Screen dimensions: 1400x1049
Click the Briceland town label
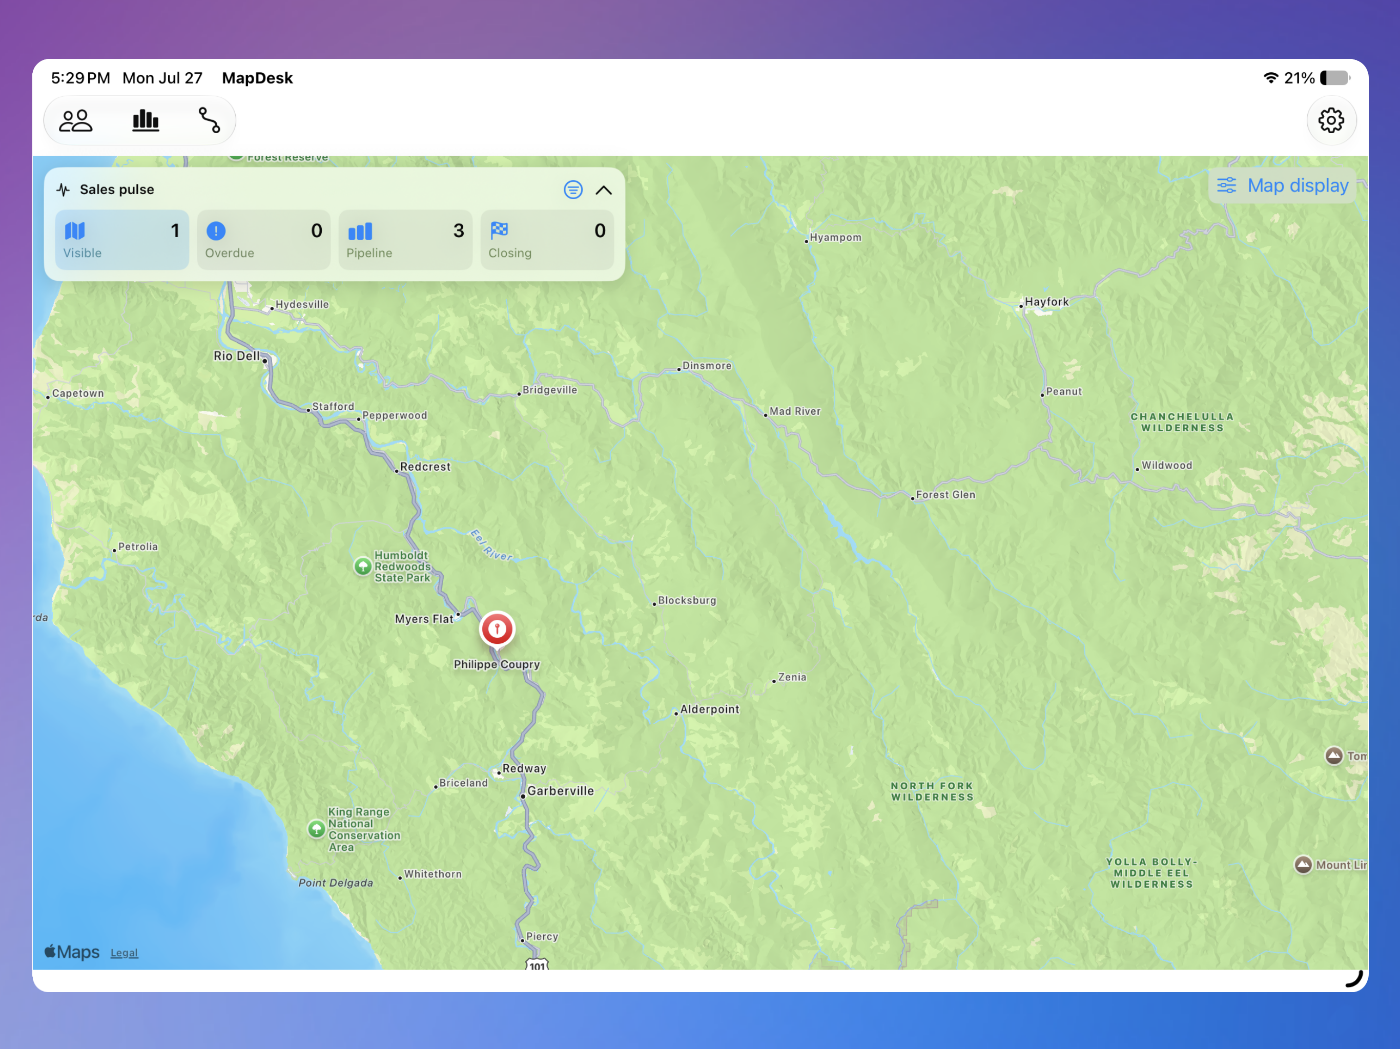(x=464, y=783)
